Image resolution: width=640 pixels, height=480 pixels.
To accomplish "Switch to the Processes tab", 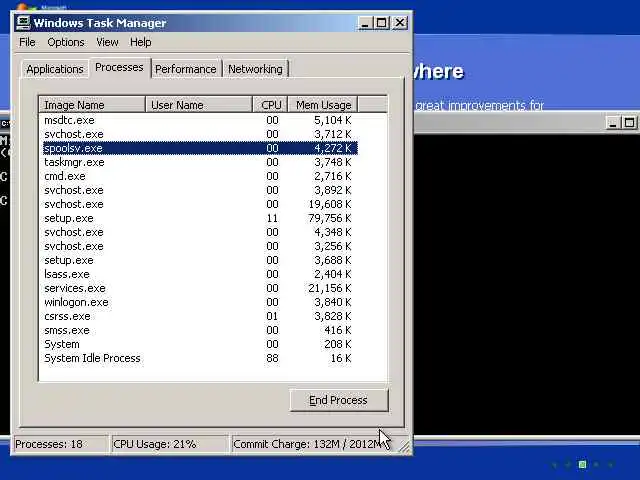I will (119, 67).
